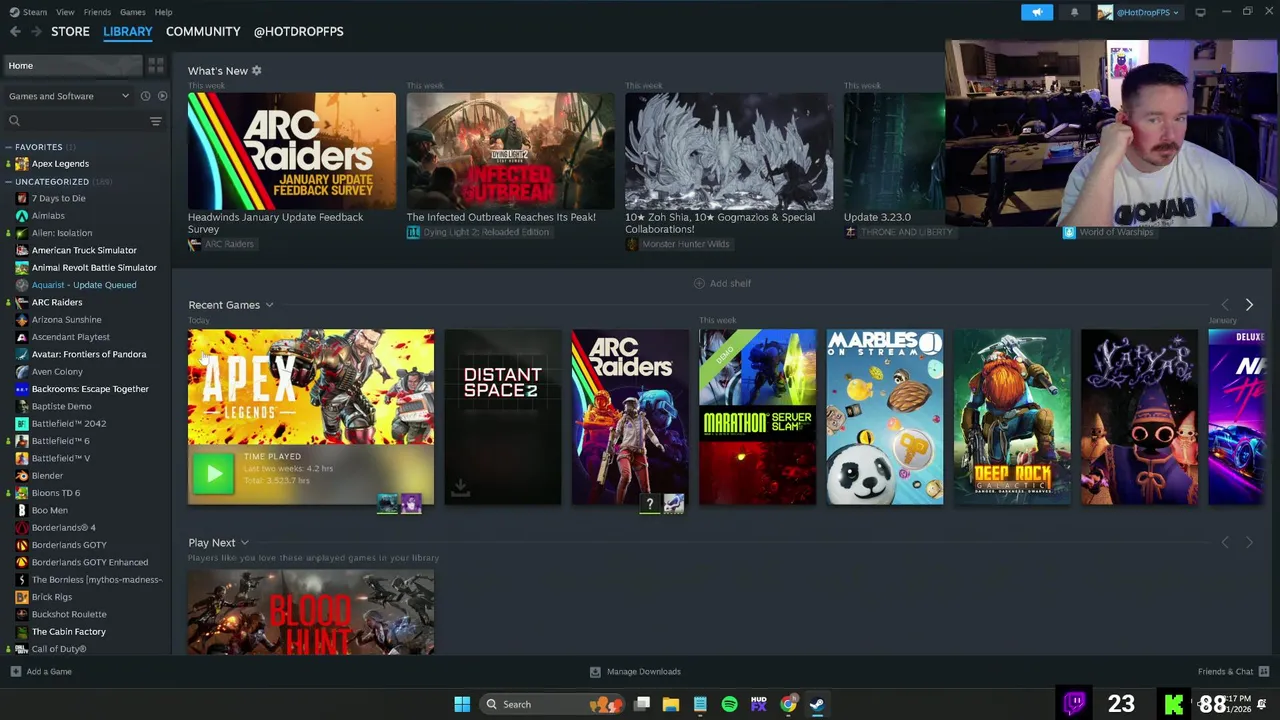Switch to the LIBRARY tab

point(128,31)
